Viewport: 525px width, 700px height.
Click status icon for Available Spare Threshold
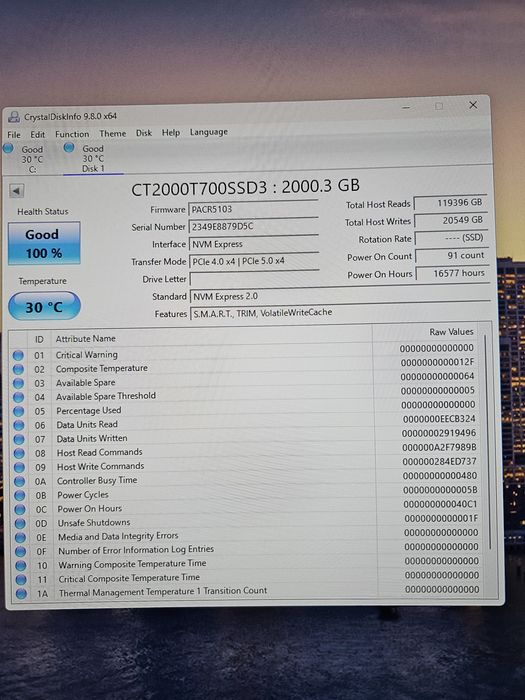[x=19, y=397]
